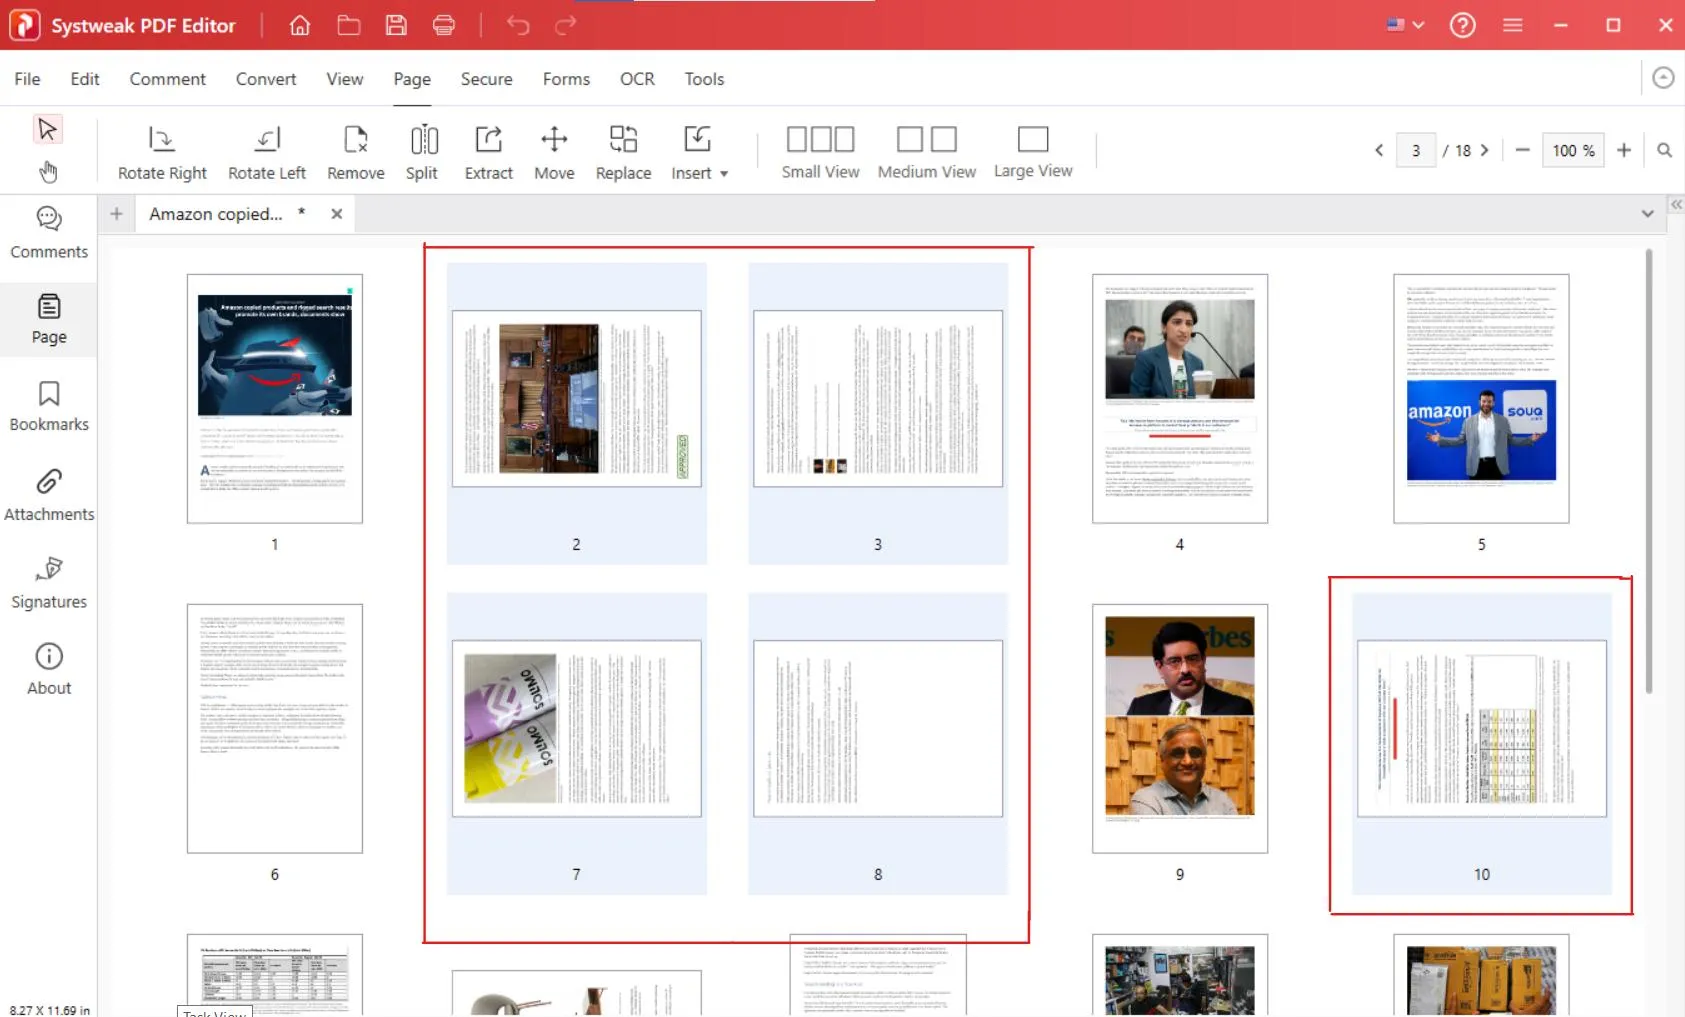Switch to Medium View thumbnail layout
The height and width of the screenshot is (1017, 1685).
coord(926,140)
